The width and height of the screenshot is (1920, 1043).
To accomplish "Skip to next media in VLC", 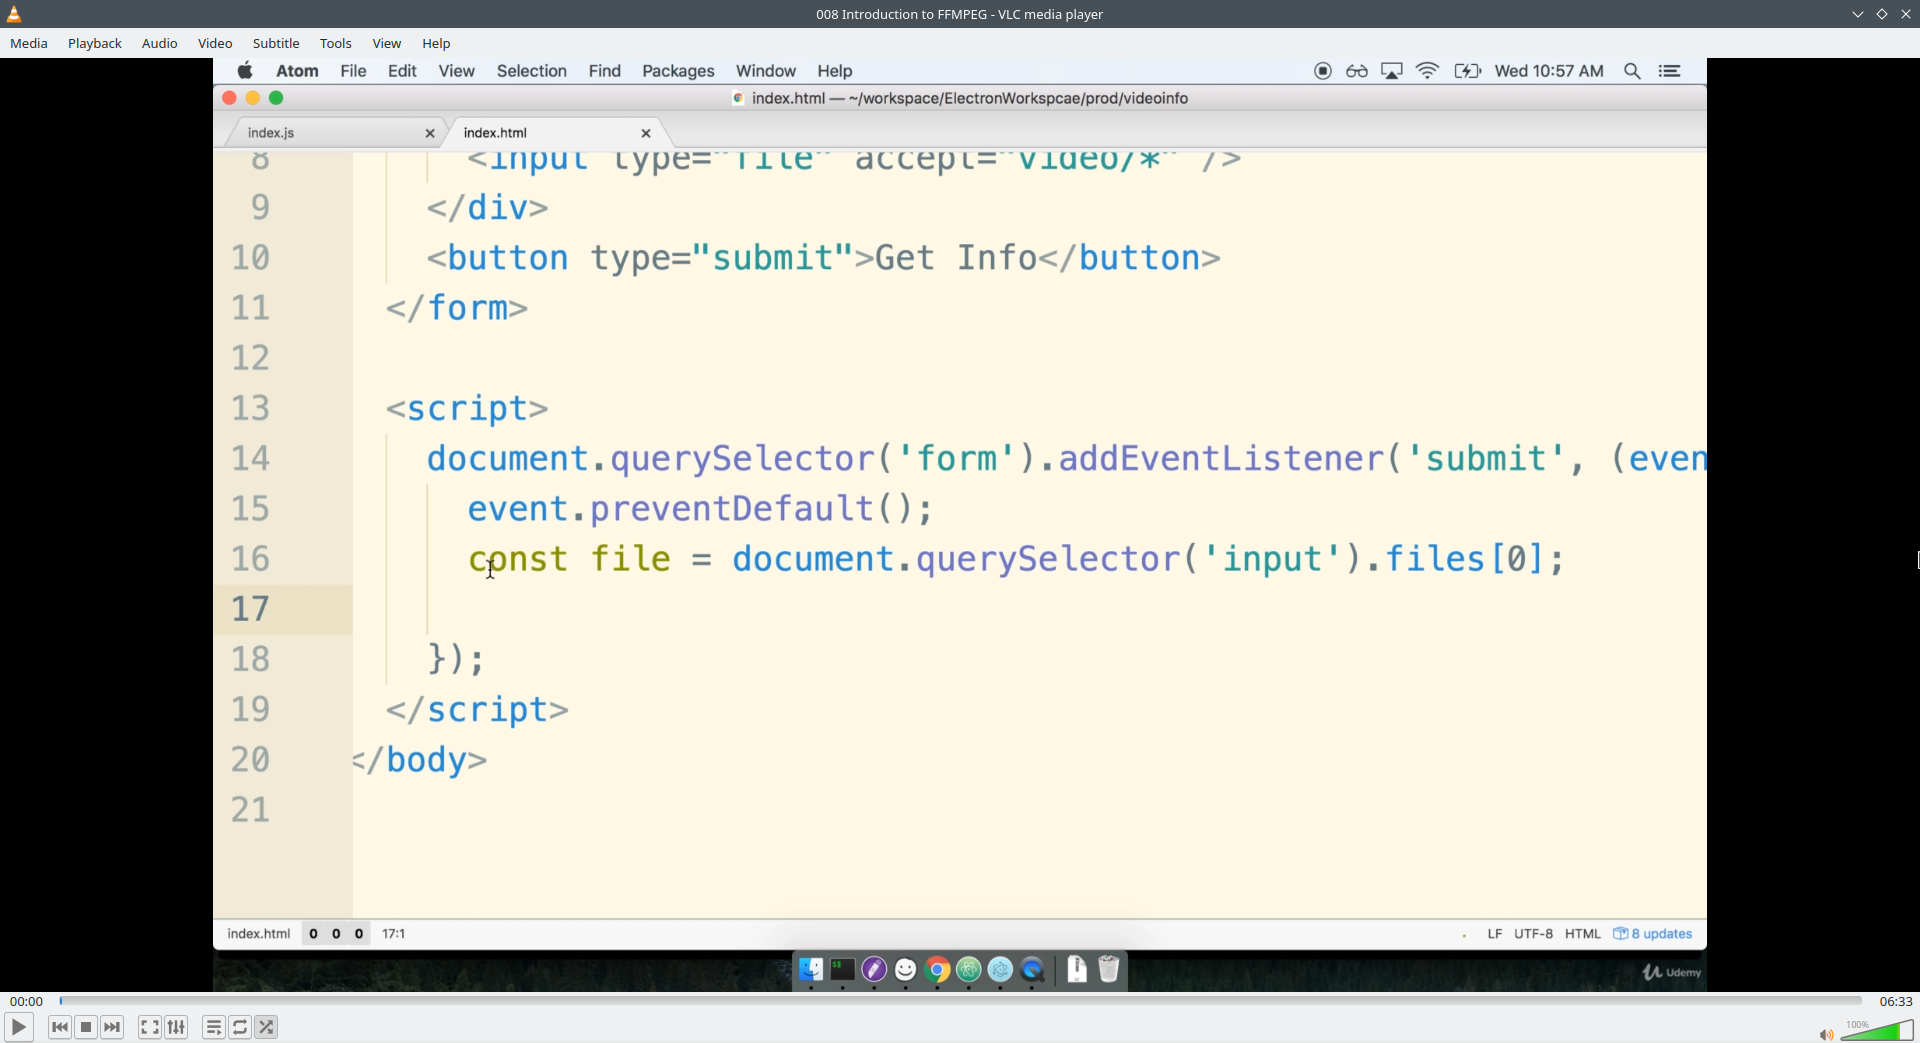I will click(112, 1027).
